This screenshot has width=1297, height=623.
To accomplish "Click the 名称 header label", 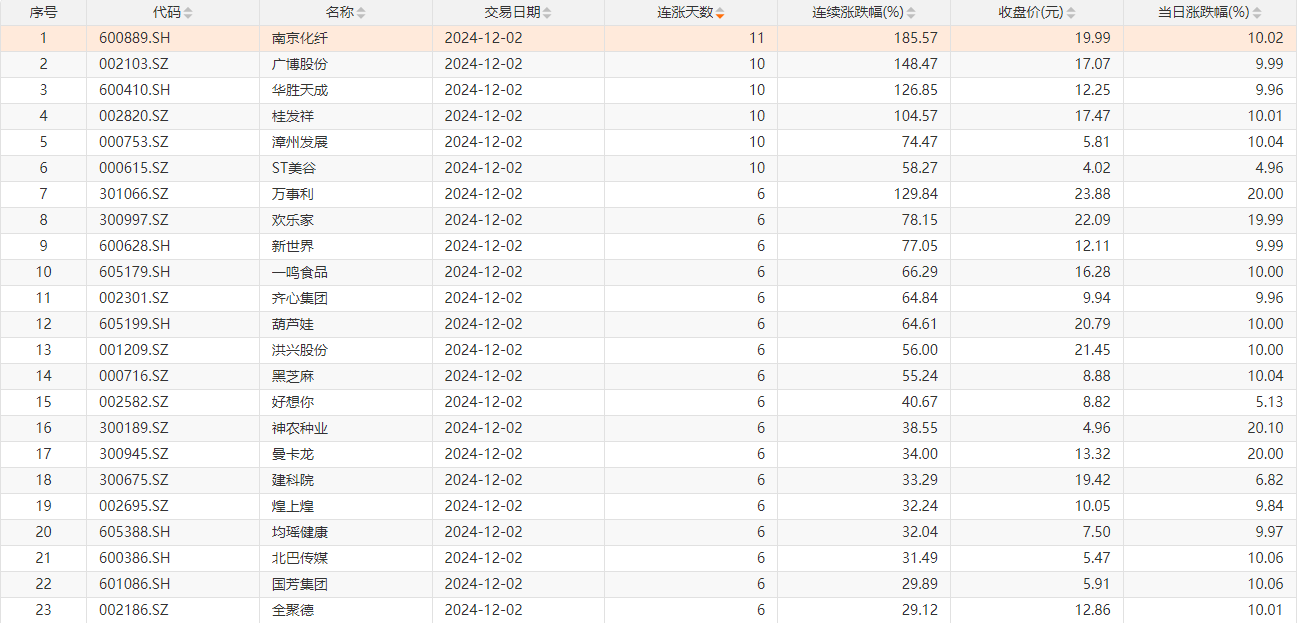I will pyautogui.click(x=339, y=13).
